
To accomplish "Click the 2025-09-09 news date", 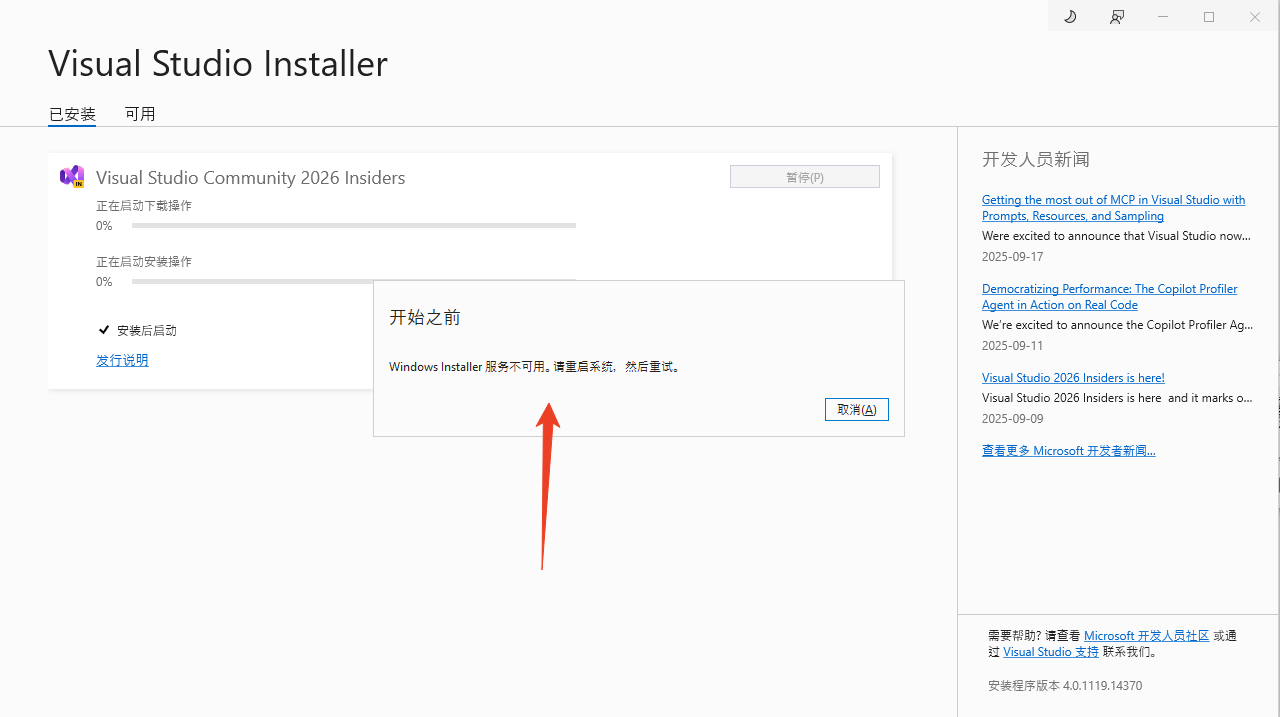I will 1013,419.
